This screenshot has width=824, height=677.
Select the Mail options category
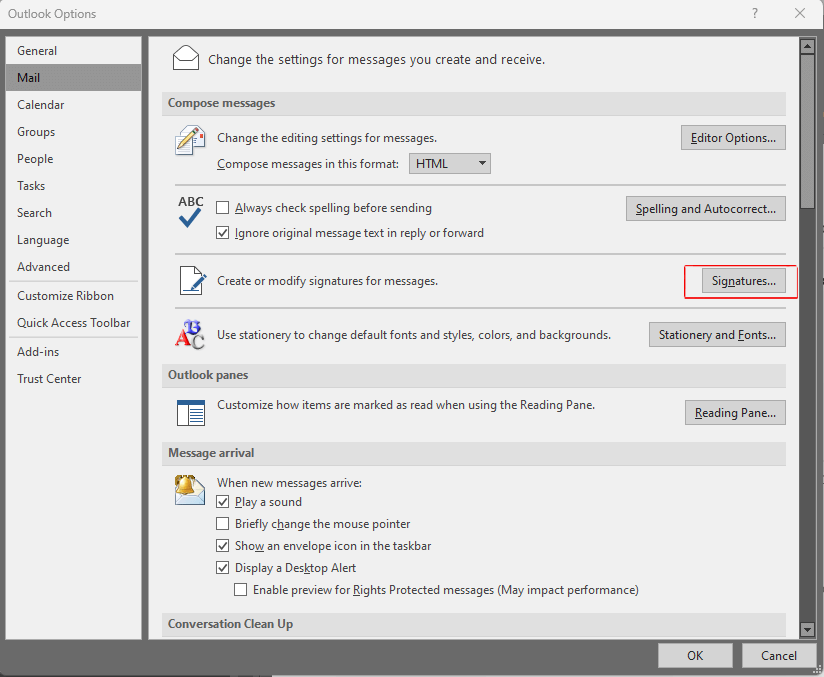[x=74, y=78]
